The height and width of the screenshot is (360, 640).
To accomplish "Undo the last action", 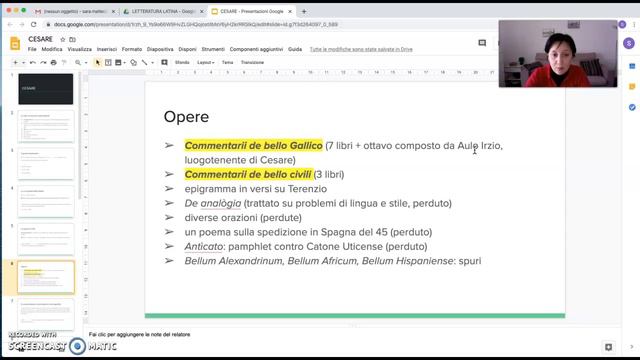I will 33,62.
